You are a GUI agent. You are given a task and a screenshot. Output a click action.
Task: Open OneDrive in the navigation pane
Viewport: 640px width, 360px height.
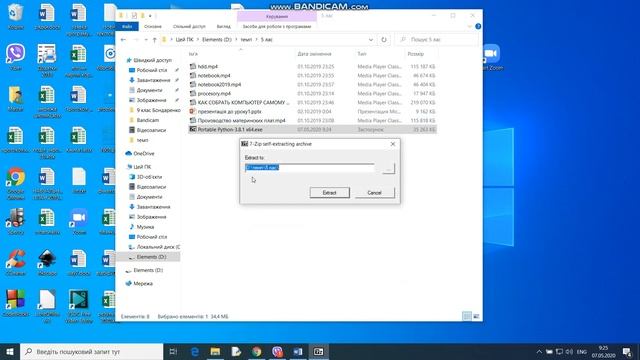pos(144,153)
